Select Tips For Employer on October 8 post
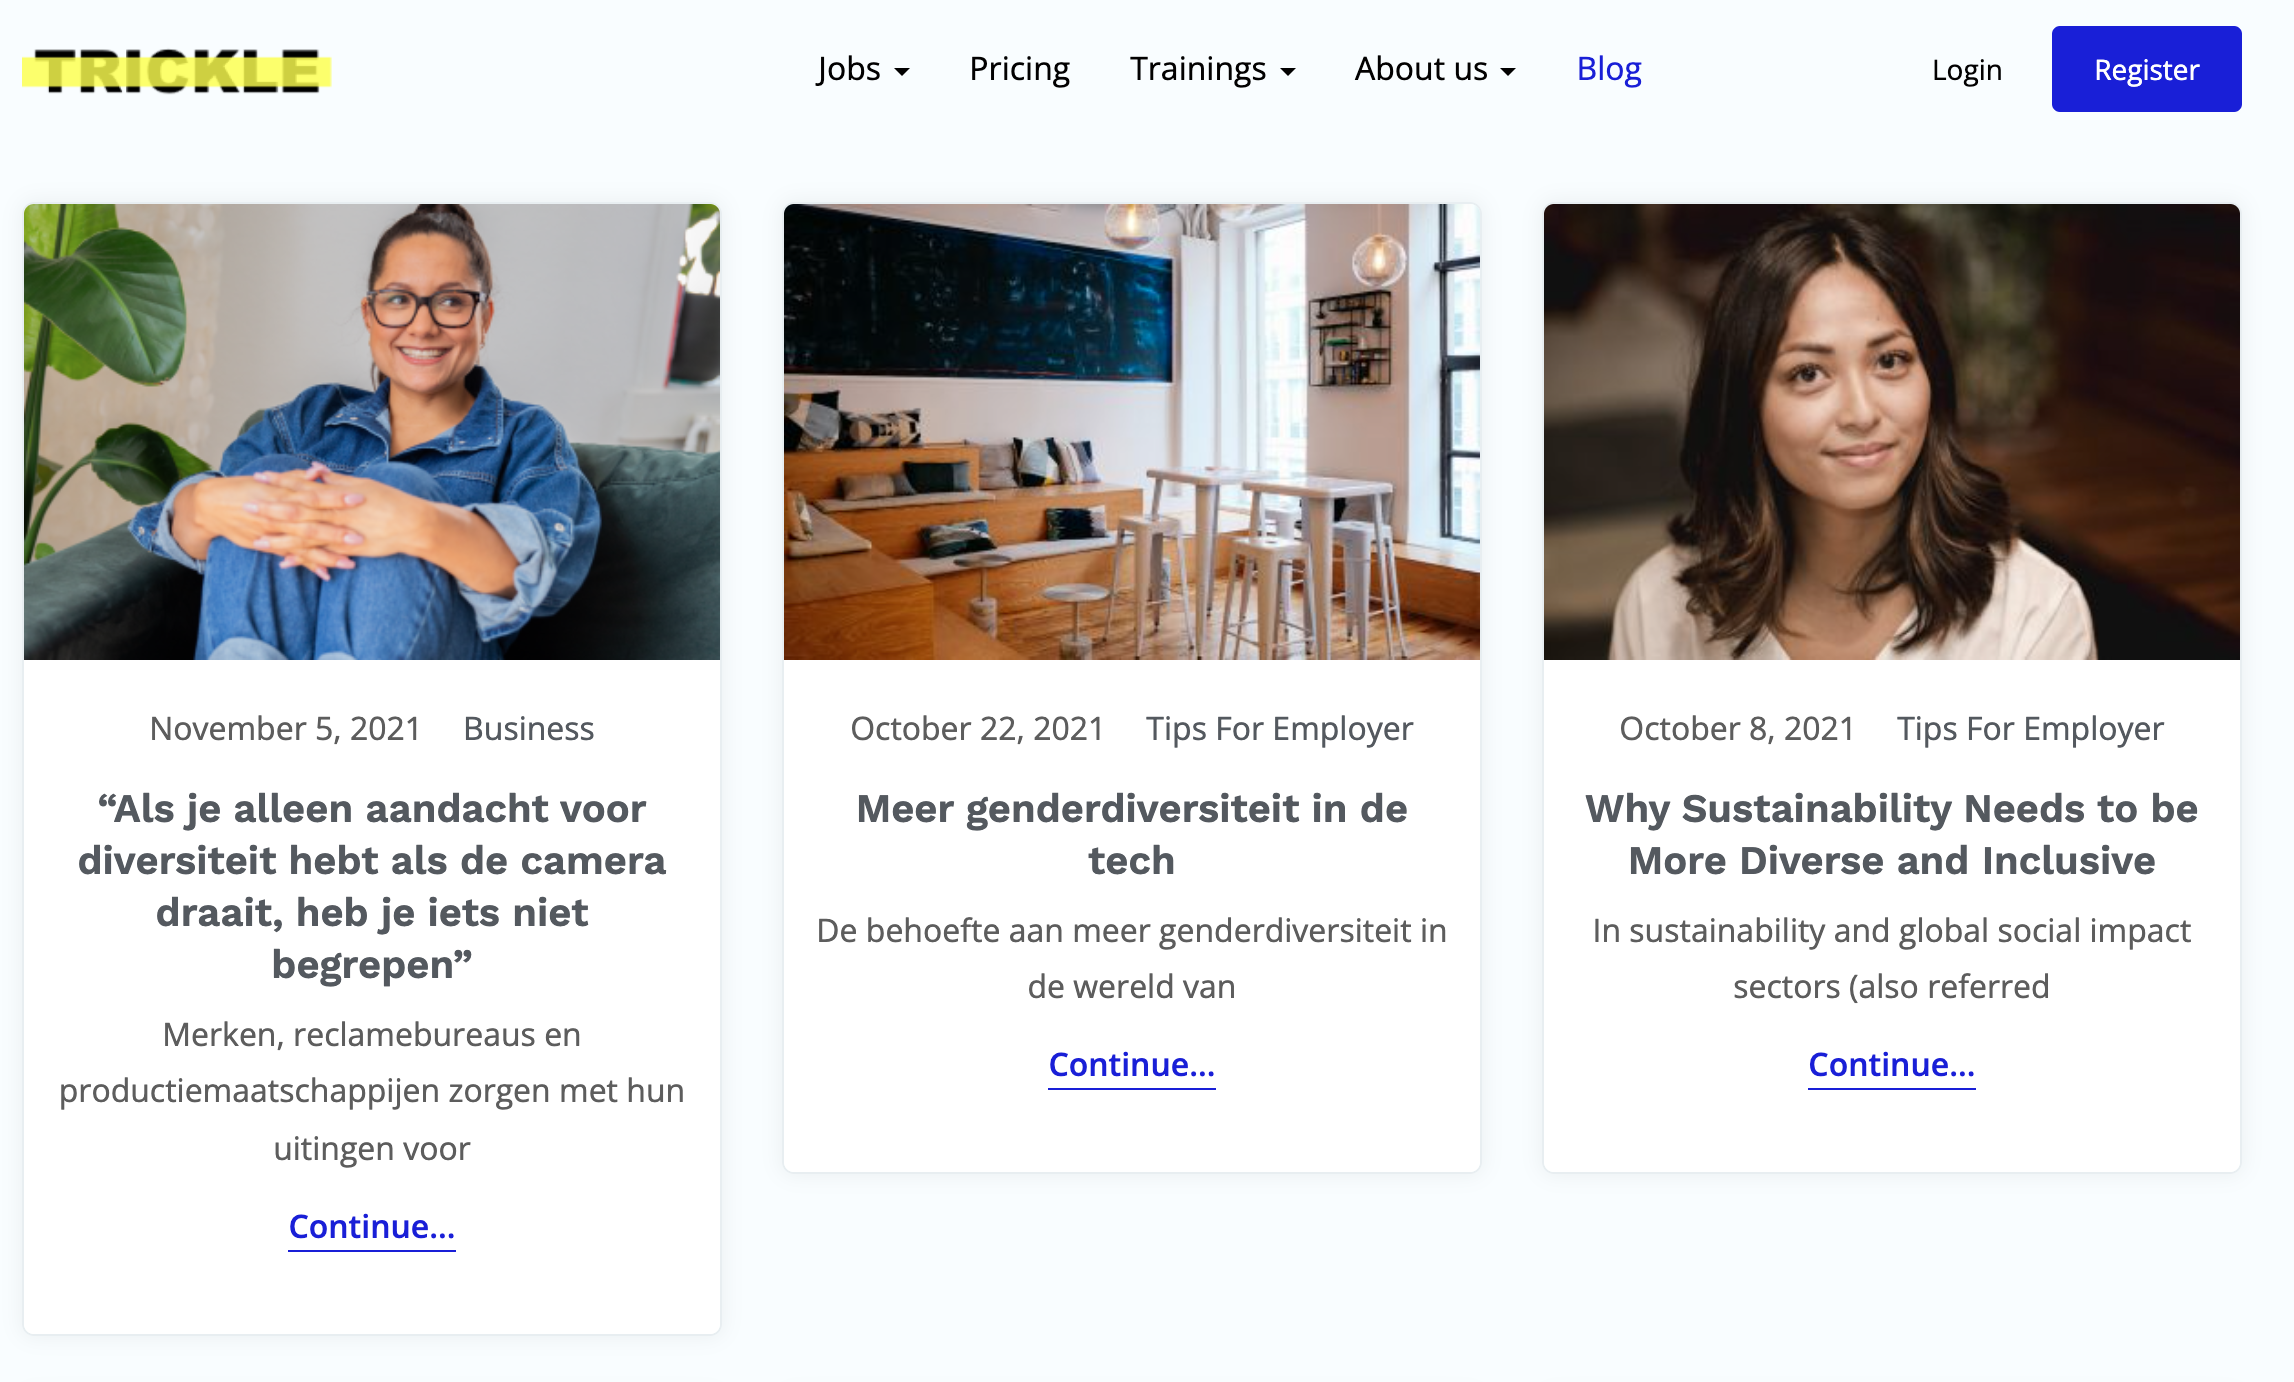2294x1382 pixels. pyautogui.click(x=2030, y=728)
